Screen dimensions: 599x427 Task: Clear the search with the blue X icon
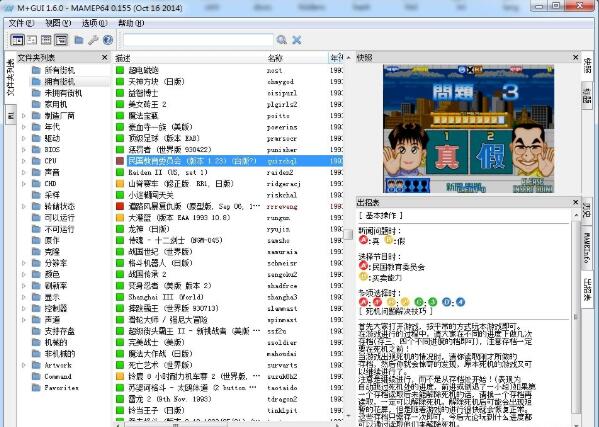[x=297, y=40]
